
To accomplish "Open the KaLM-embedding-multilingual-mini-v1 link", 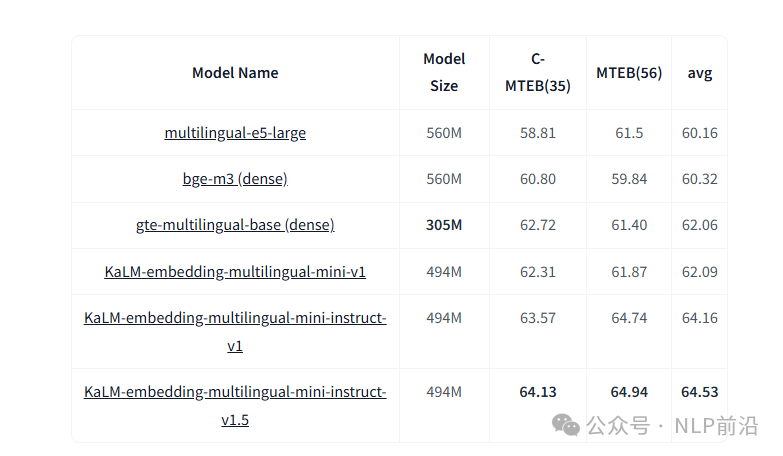I will click(235, 272).
